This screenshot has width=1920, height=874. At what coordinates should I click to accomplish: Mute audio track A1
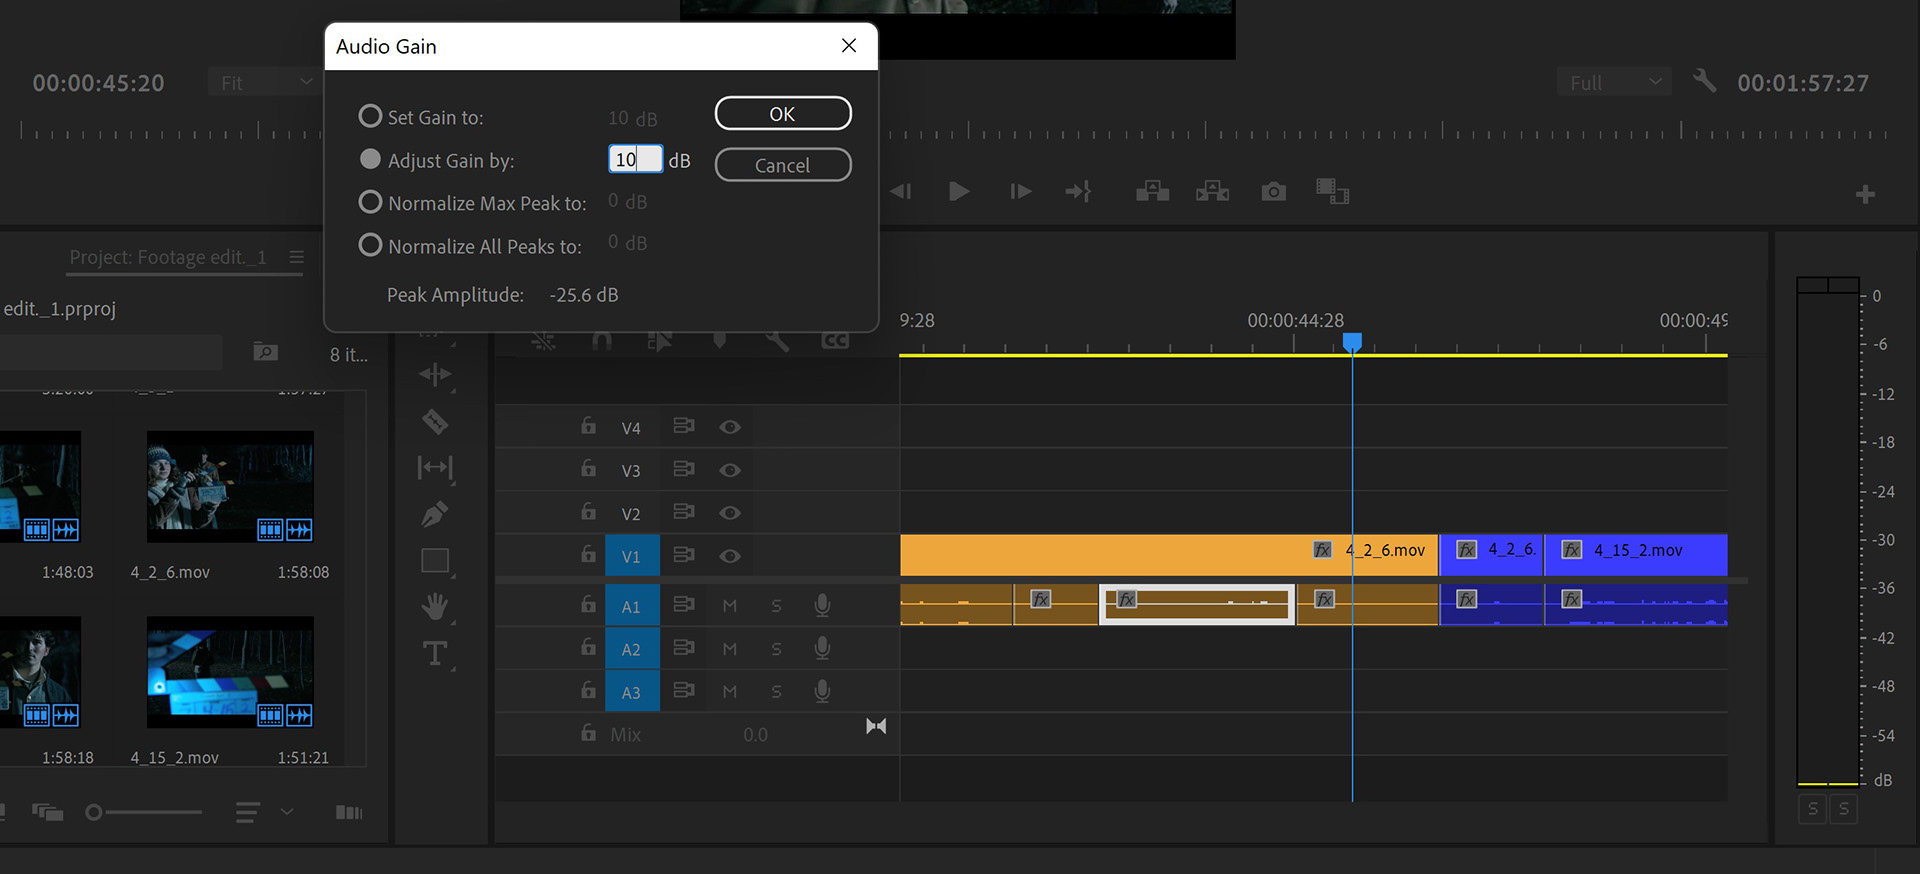tap(730, 606)
